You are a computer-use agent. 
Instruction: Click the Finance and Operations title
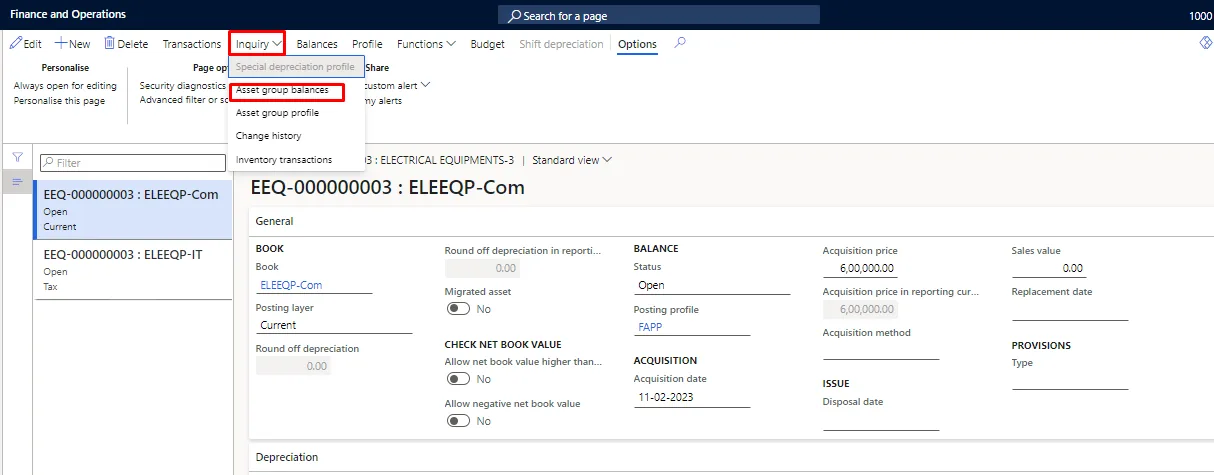(x=68, y=15)
